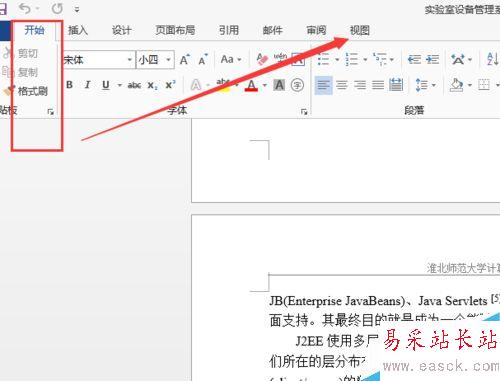Screen dimensions: 500x381
Task: Open the clipboard pane launcher
Action: [50, 112]
